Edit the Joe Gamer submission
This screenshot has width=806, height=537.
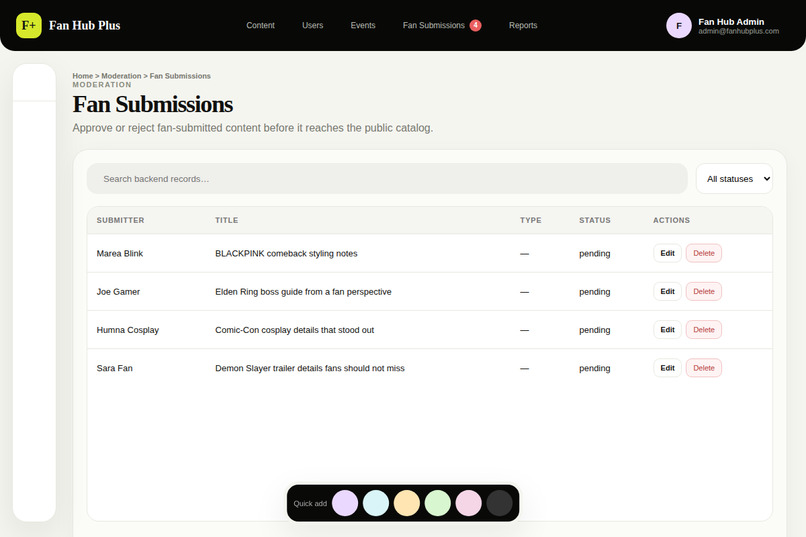[667, 291]
